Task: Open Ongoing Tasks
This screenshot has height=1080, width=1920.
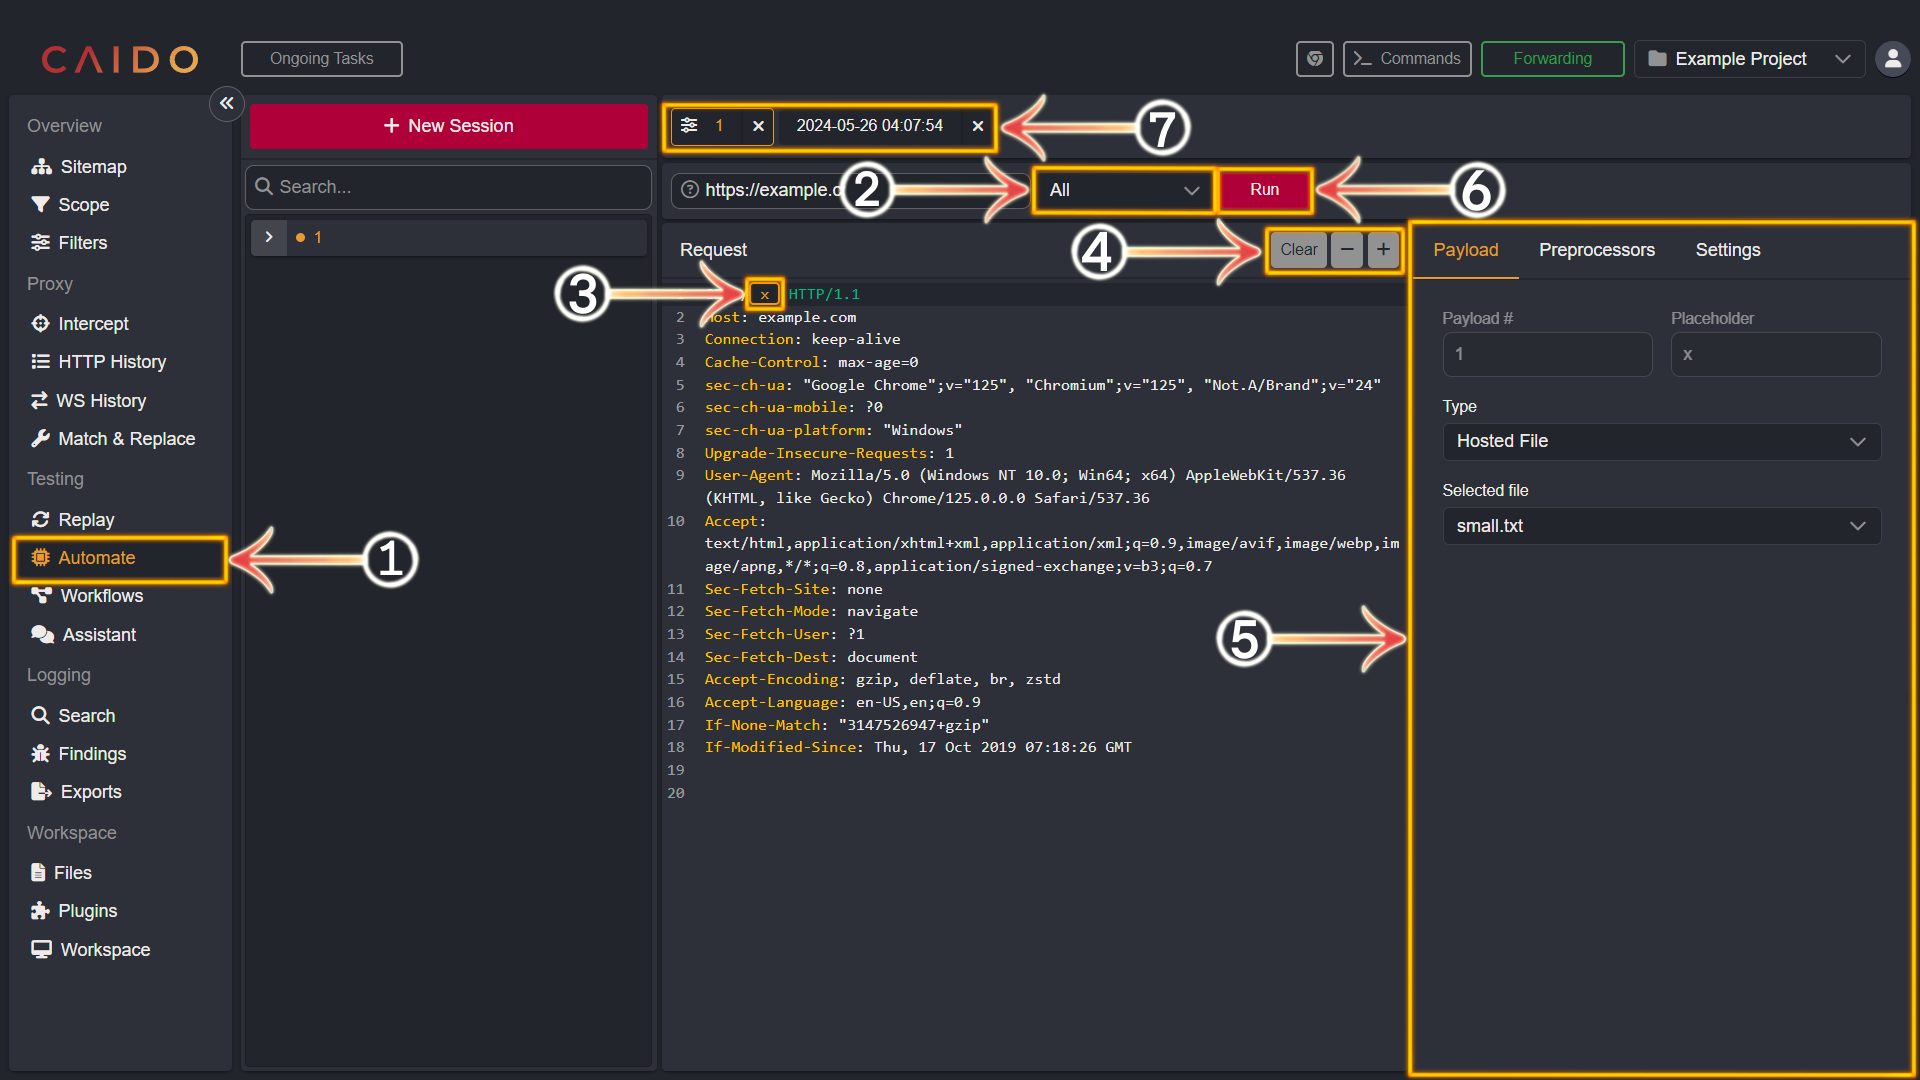Action: (321, 59)
